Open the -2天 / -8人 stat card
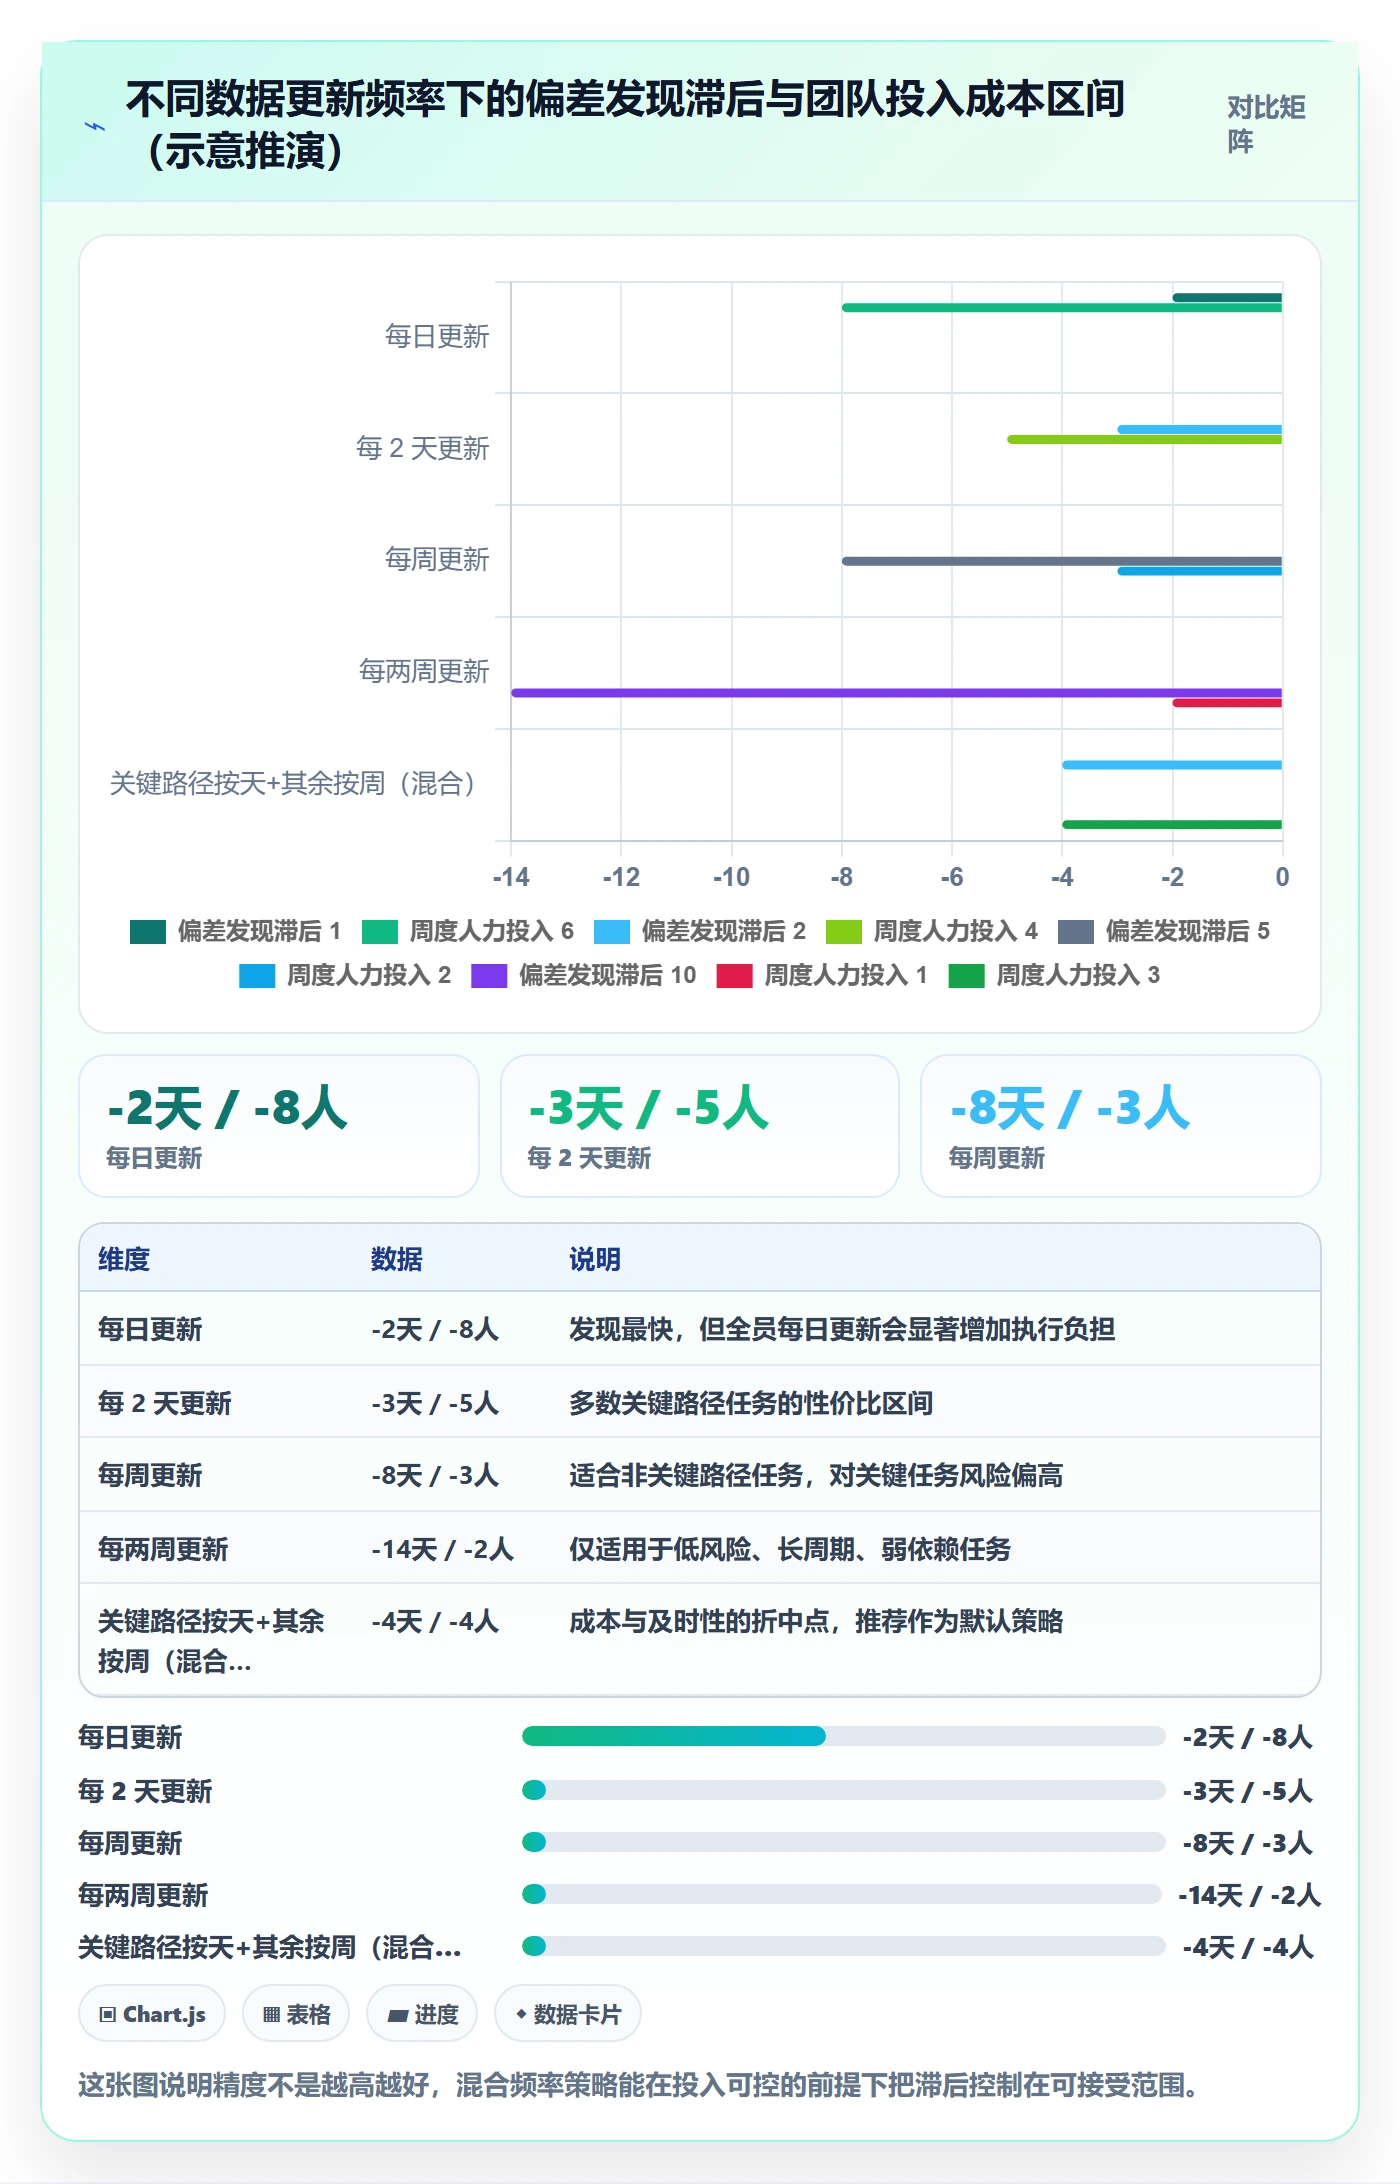 tap(279, 1126)
